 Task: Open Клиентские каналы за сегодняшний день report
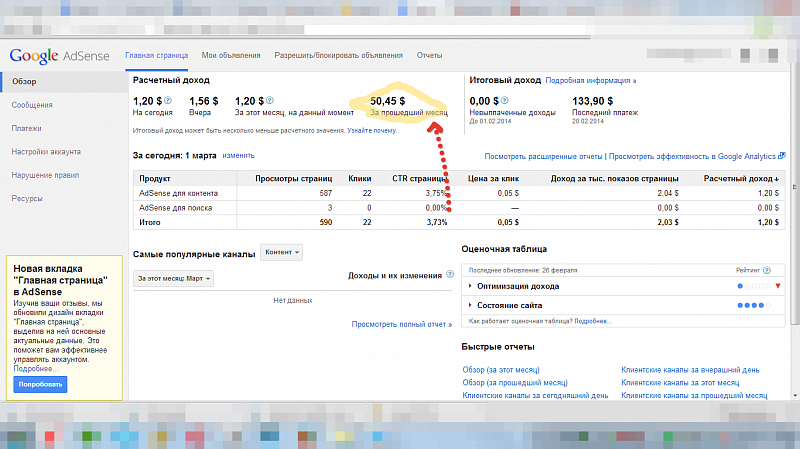535,395
